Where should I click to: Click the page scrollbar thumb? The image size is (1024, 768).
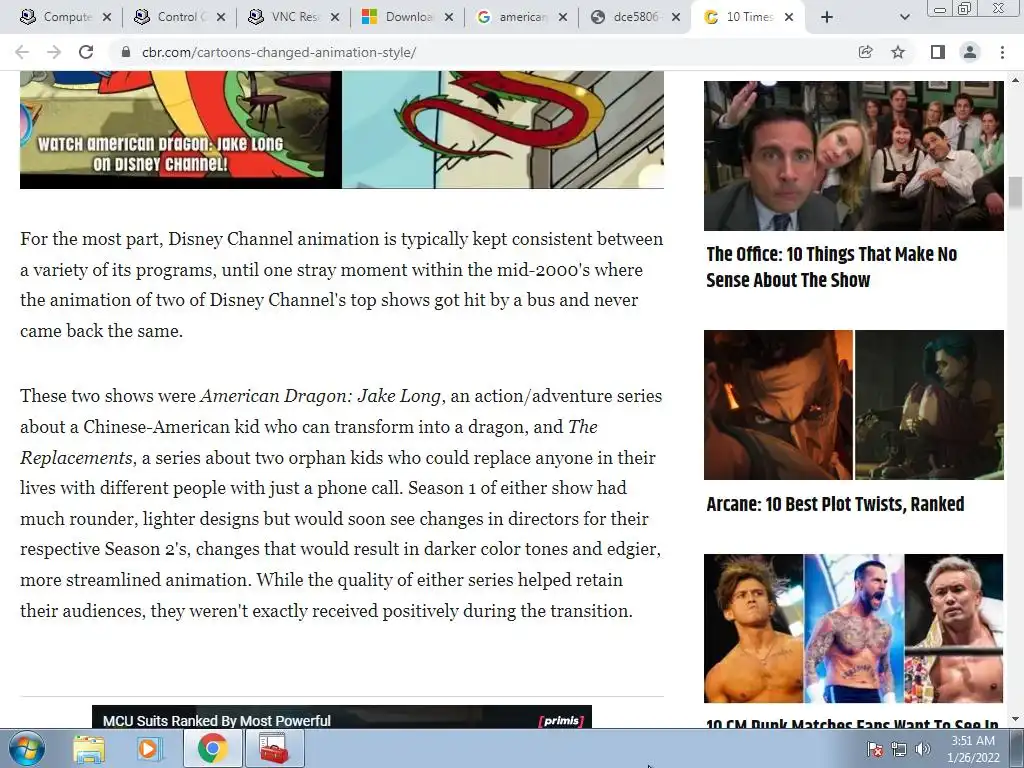pyautogui.click(x=1015, y=193)
